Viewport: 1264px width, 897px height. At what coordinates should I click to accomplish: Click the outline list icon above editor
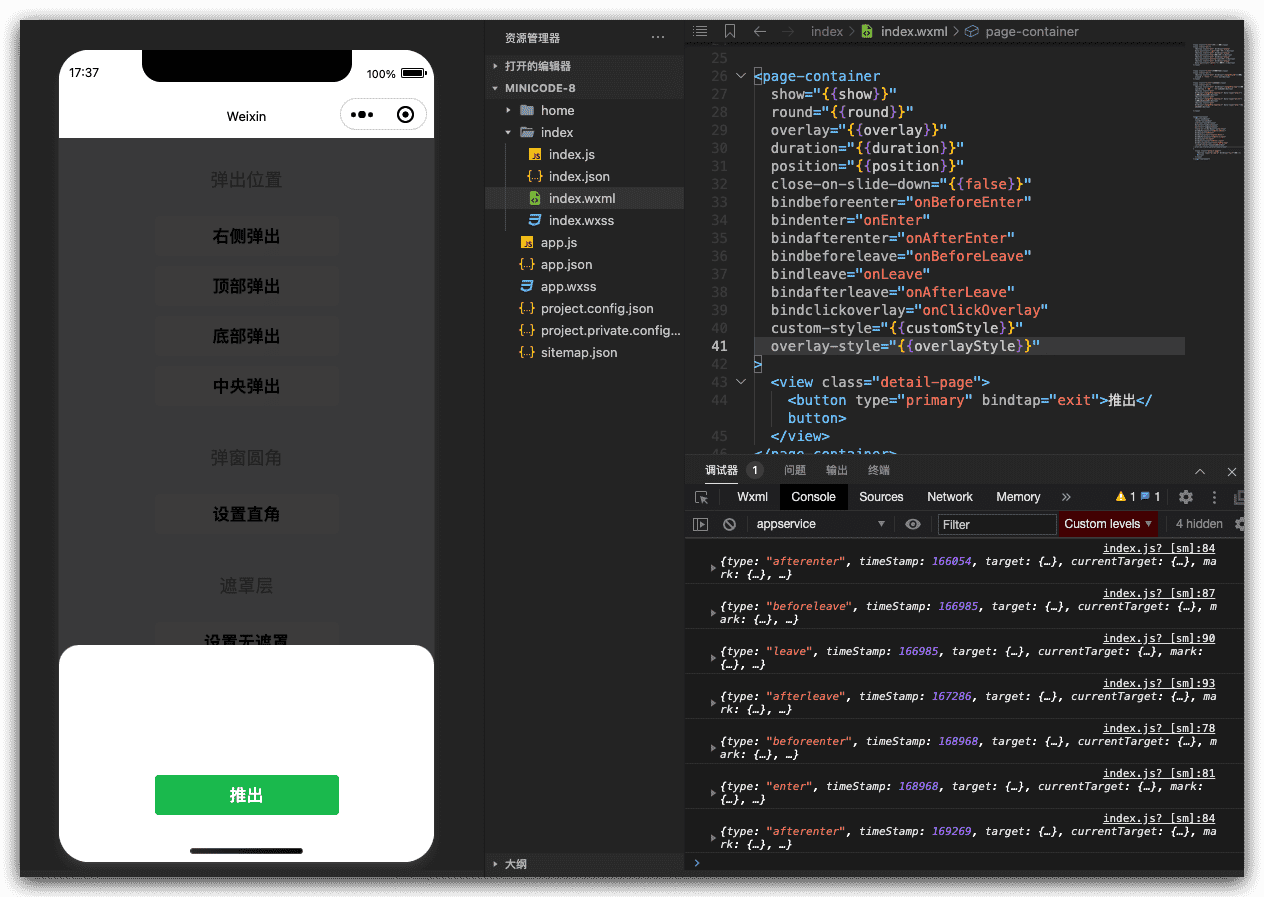[700, 31]
